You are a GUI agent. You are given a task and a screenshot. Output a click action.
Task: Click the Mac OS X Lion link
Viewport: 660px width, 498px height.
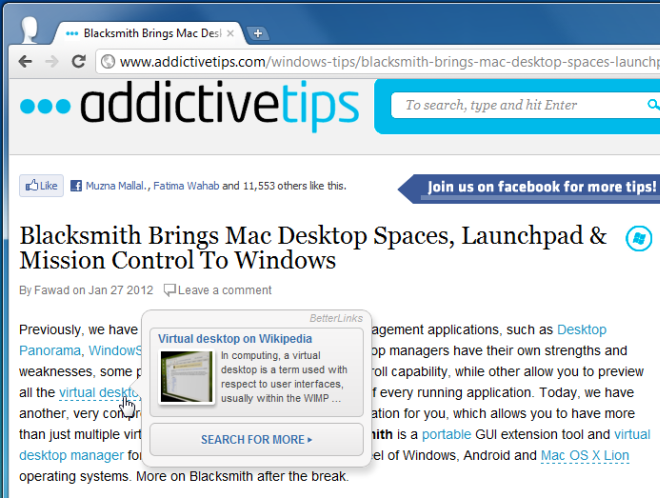pyautogui.click(x=585, y=455)
